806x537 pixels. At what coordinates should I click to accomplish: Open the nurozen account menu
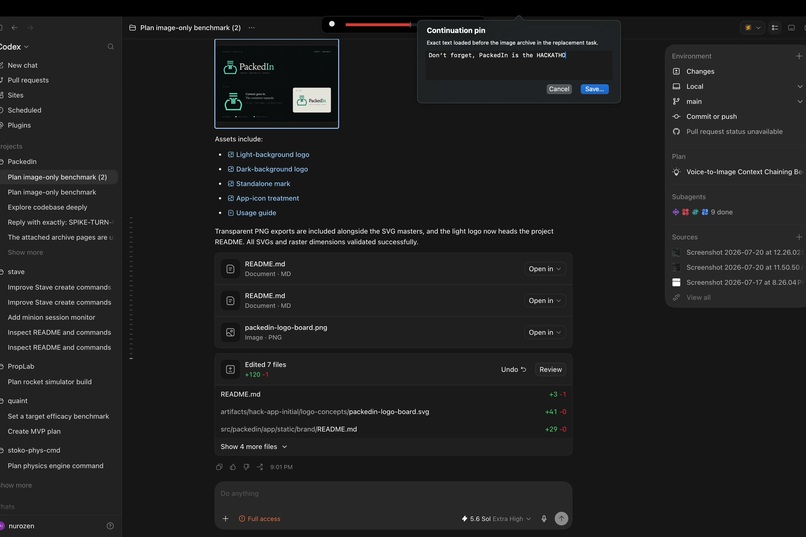17,526
